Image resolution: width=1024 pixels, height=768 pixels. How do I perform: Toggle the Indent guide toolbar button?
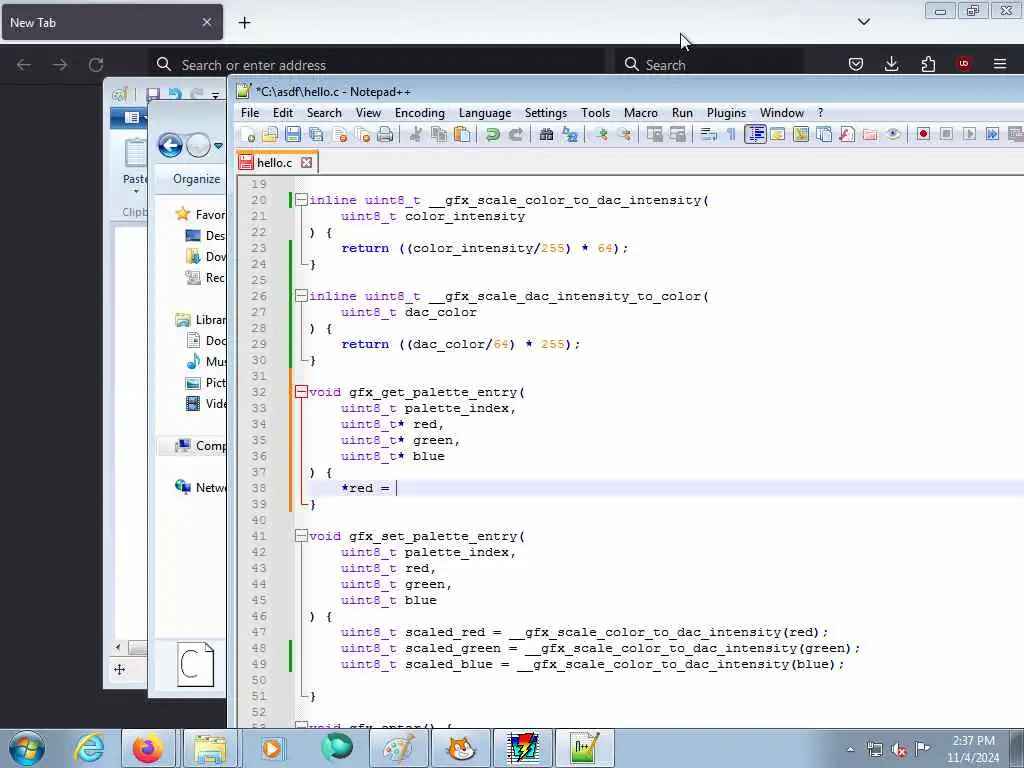(755, 135)
